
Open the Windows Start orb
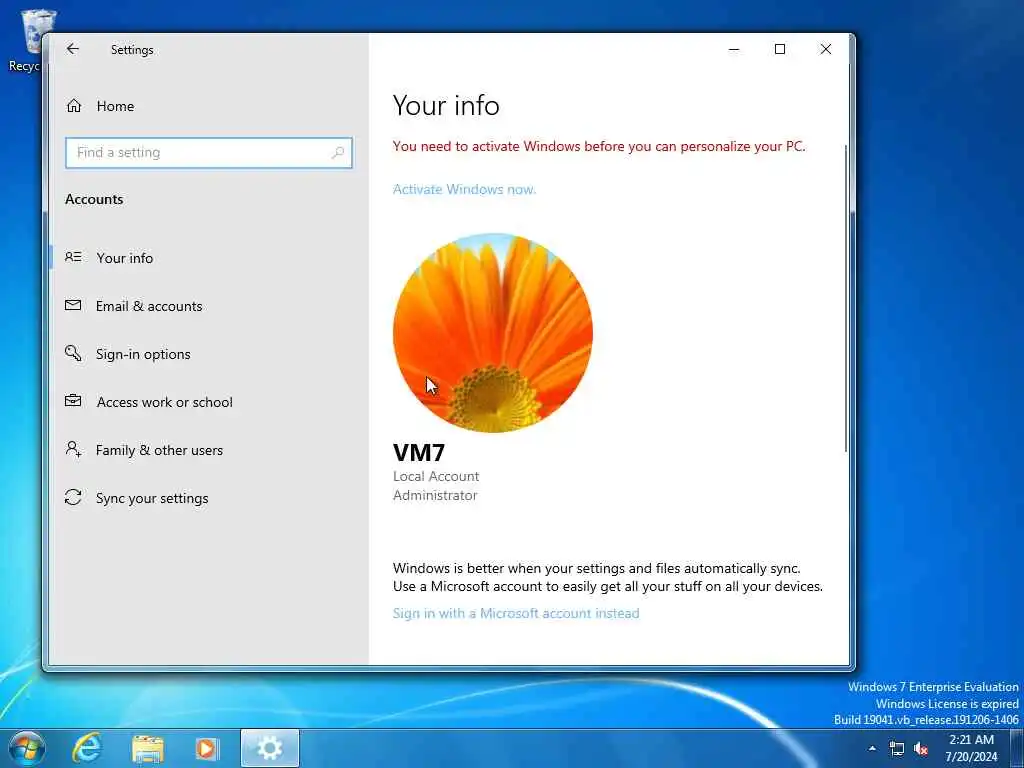point(27,748)
